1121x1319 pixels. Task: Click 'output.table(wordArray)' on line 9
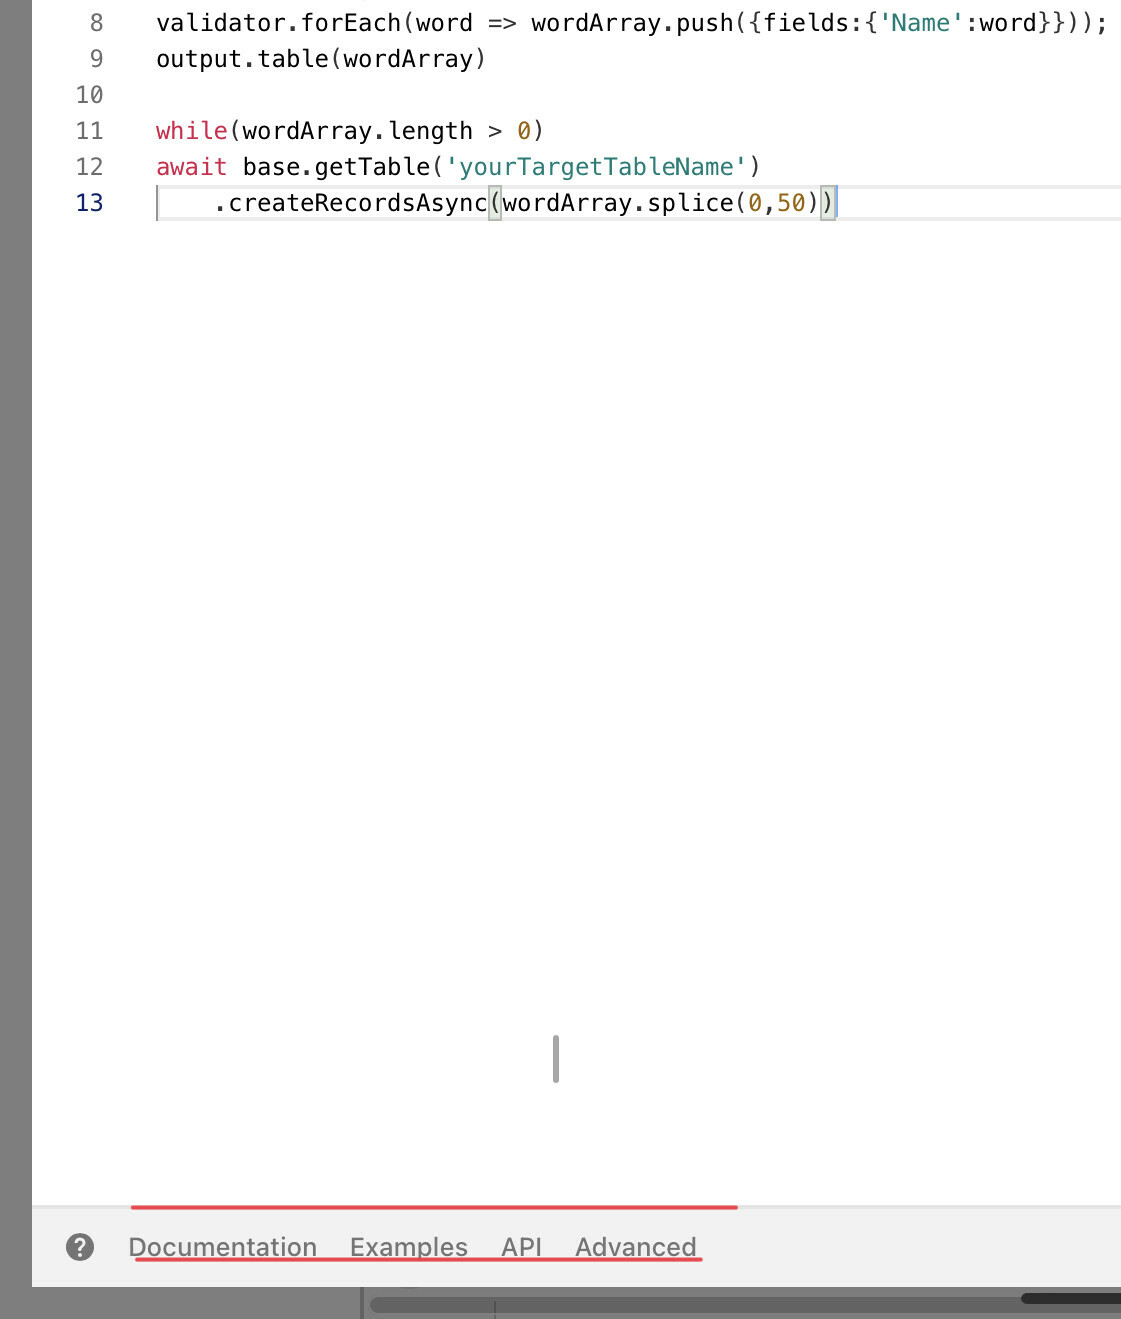(321, 59)
